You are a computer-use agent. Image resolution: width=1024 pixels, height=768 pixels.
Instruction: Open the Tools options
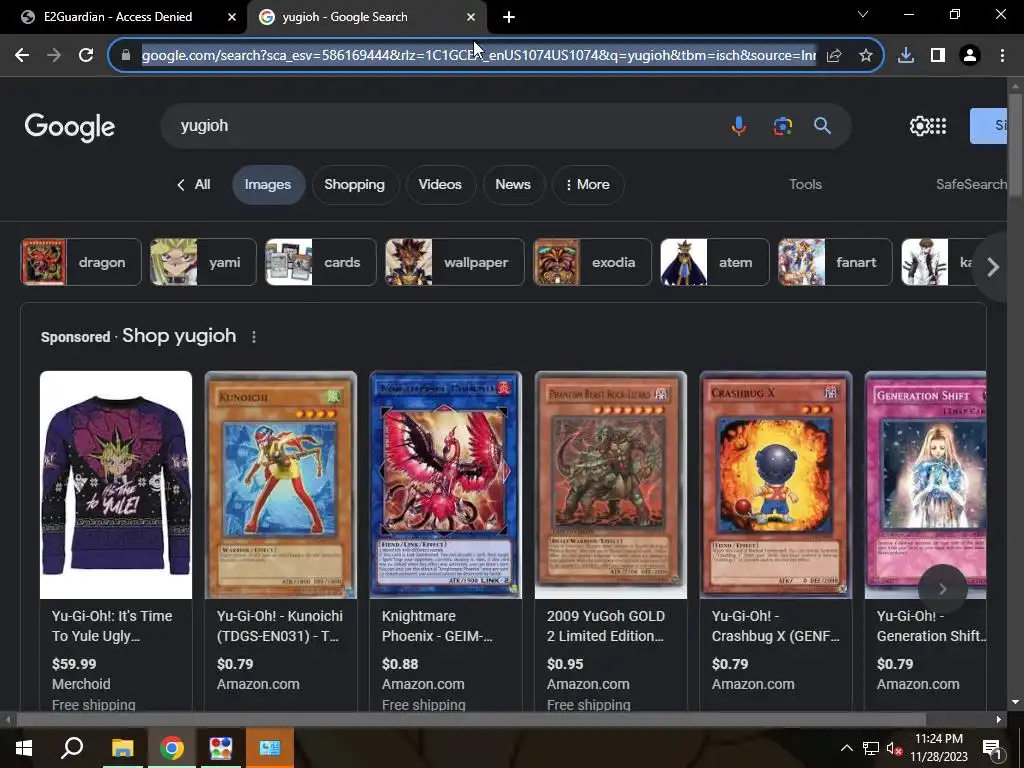pyautogui.click(x=805, y=185)
